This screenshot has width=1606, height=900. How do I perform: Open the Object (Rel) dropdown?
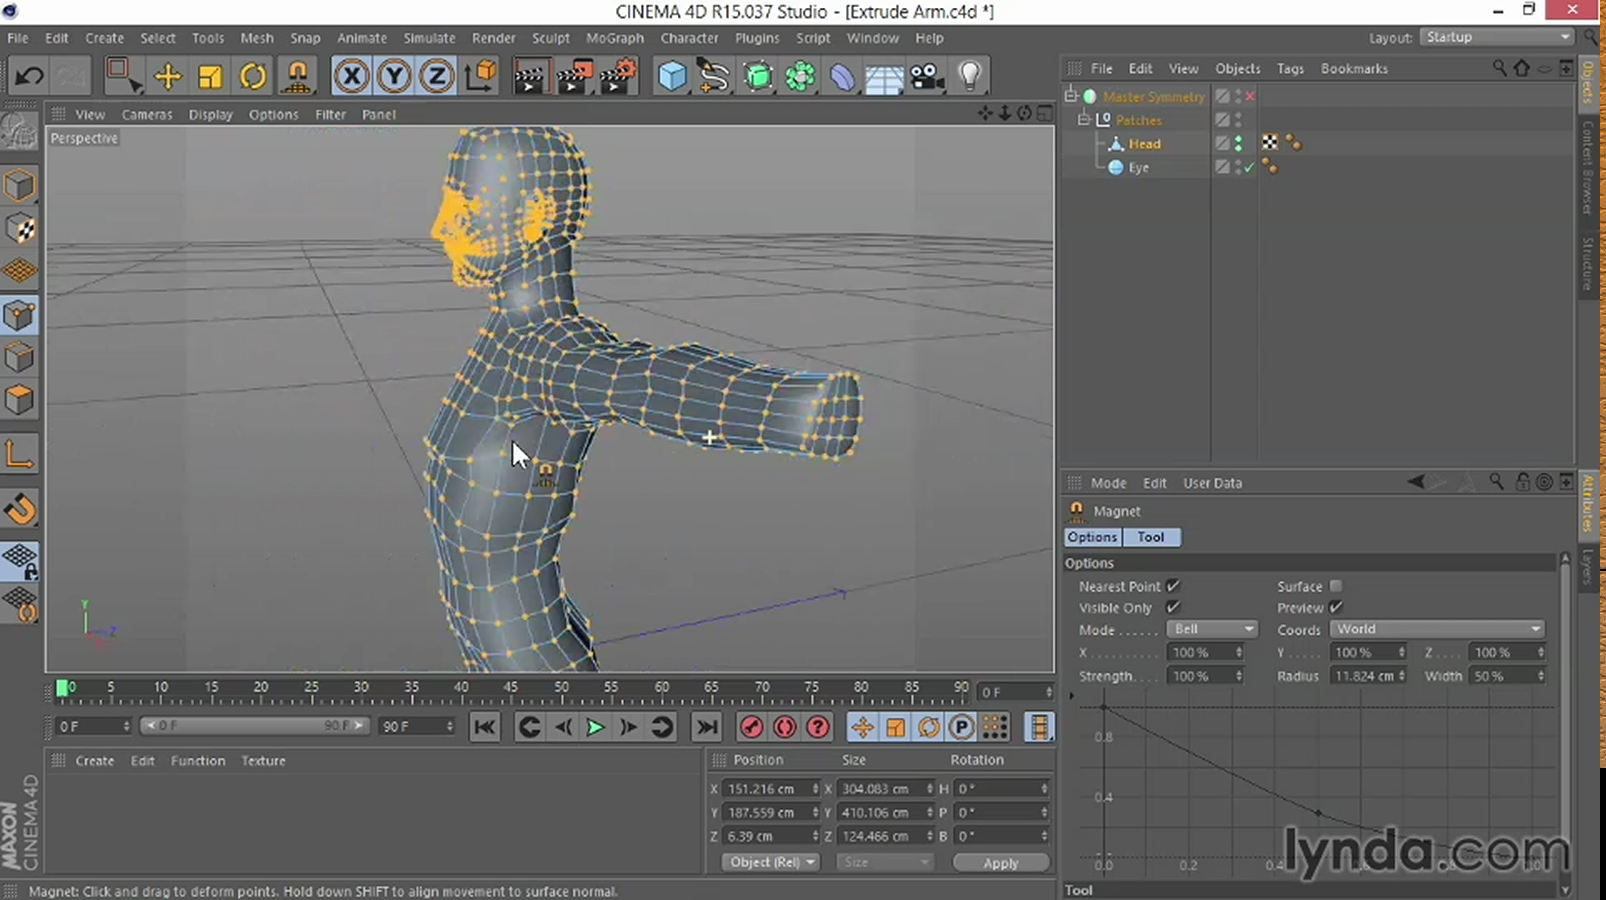tap(770, 862)
